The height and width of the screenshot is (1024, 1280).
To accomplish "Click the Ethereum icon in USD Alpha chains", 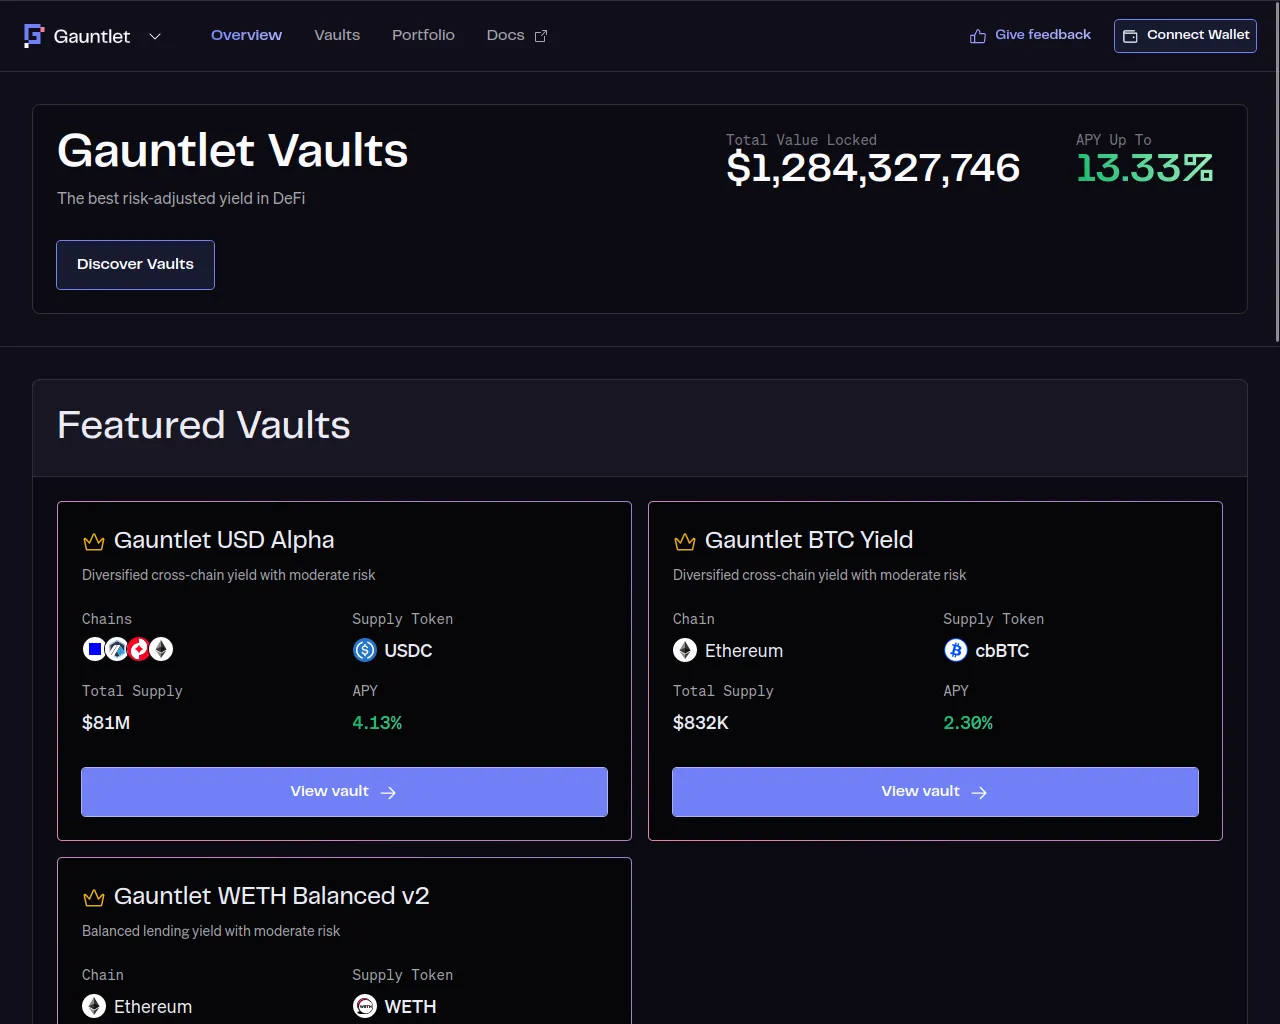I will [x=162, y=650].
